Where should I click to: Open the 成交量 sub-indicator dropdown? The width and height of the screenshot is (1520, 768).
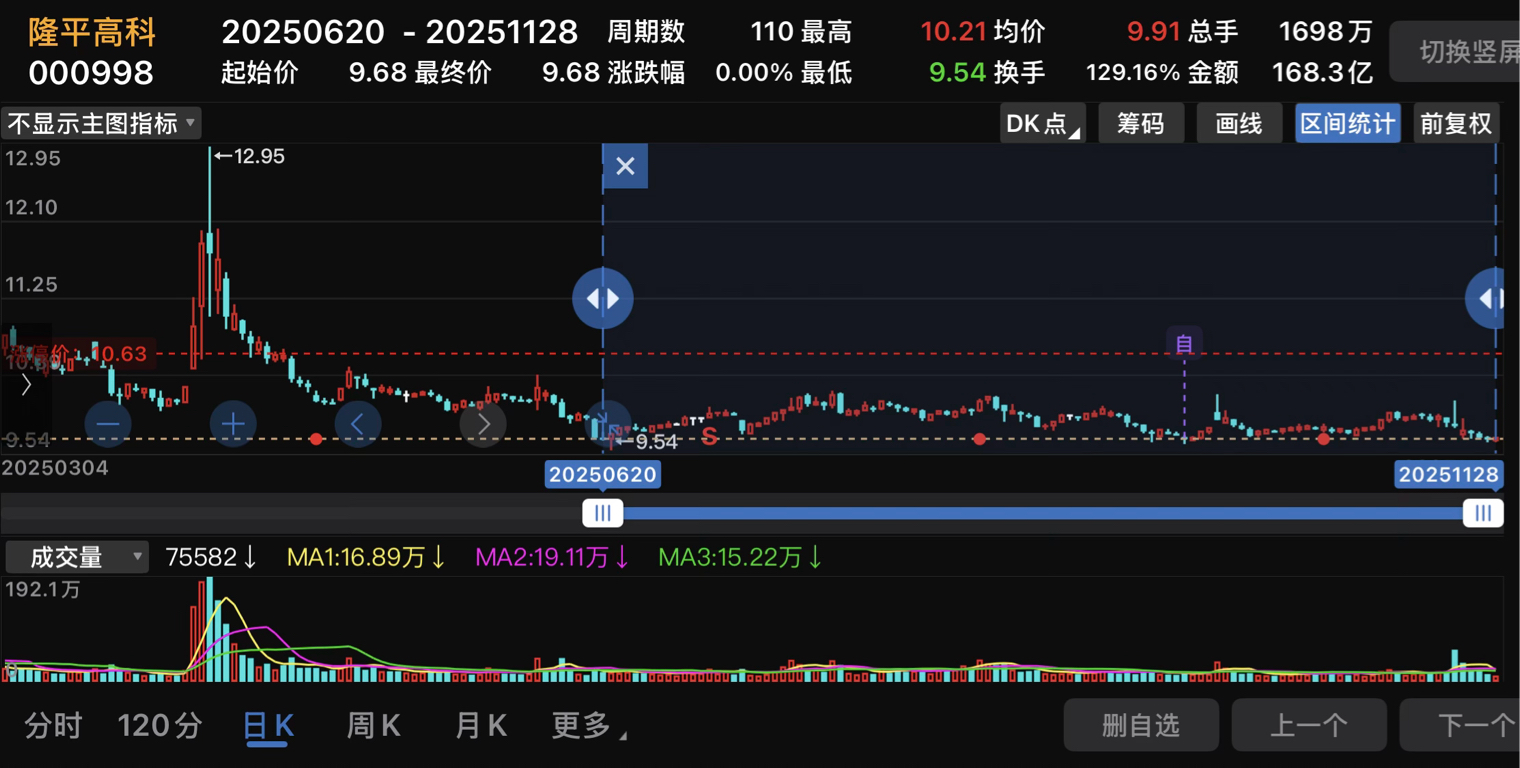pos(77,557)
